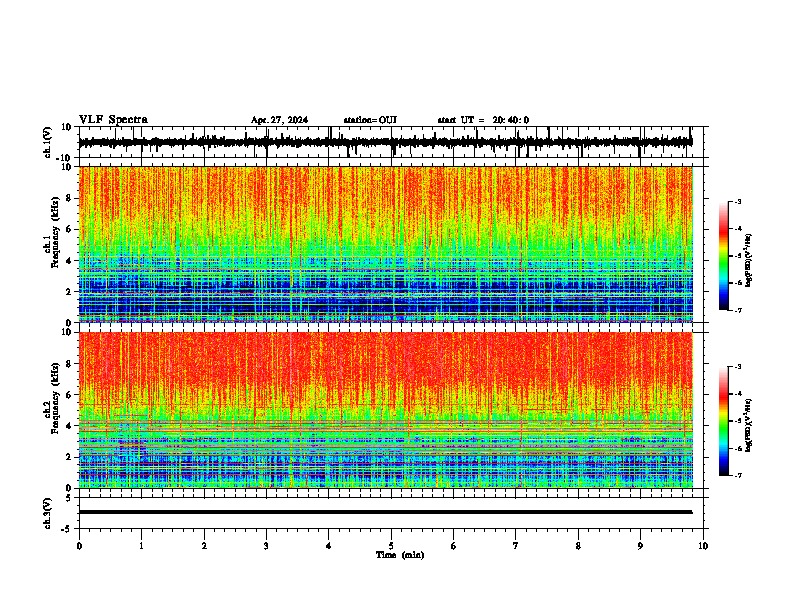This screenshot has height=612, width=792.
Task: Click the "start UT = 20:40:0" text
Action: point(483,120)
